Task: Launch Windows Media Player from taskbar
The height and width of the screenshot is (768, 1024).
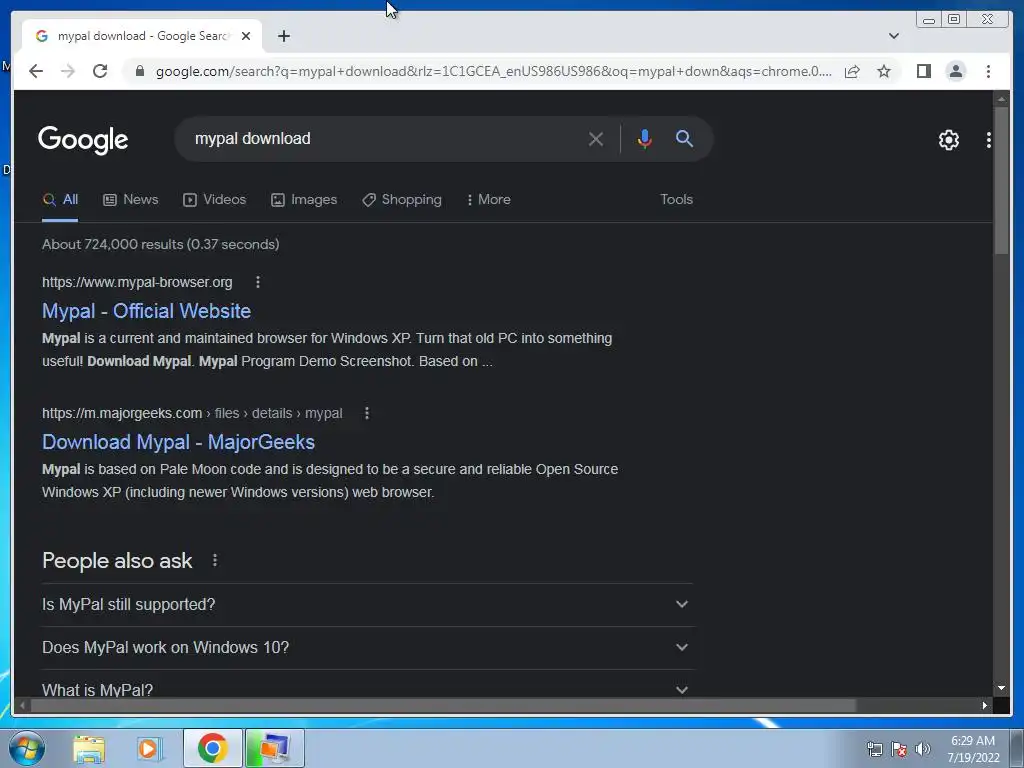Action: point(150,748)
